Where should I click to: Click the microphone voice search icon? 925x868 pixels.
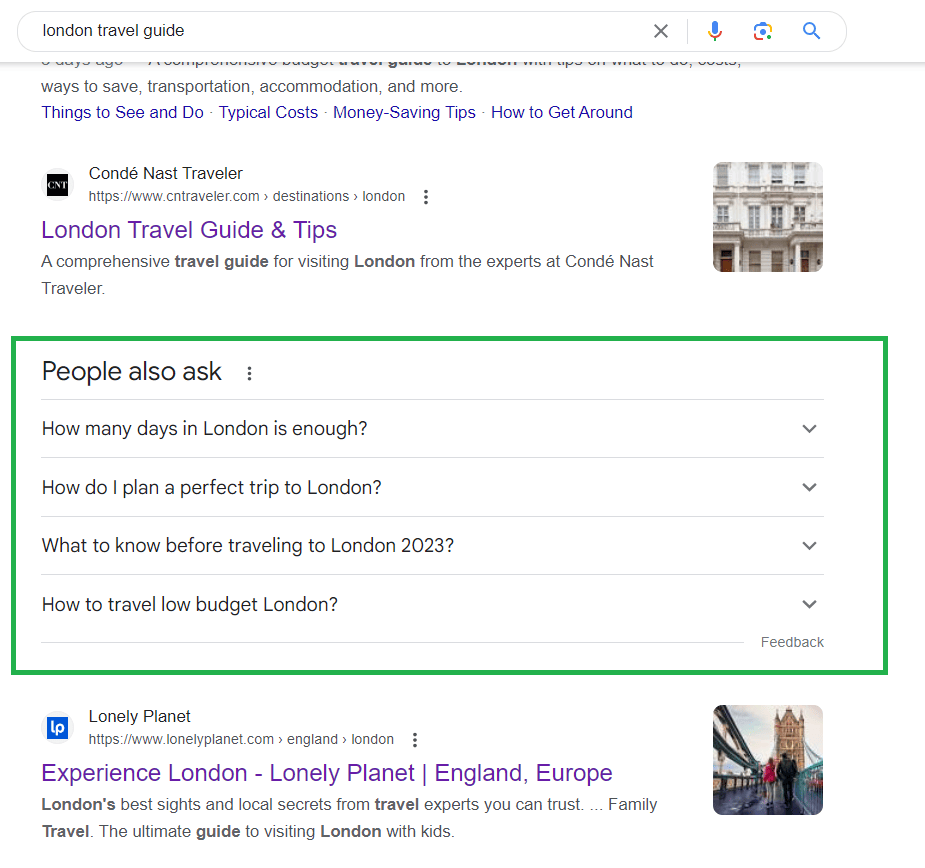coord(714,31)
